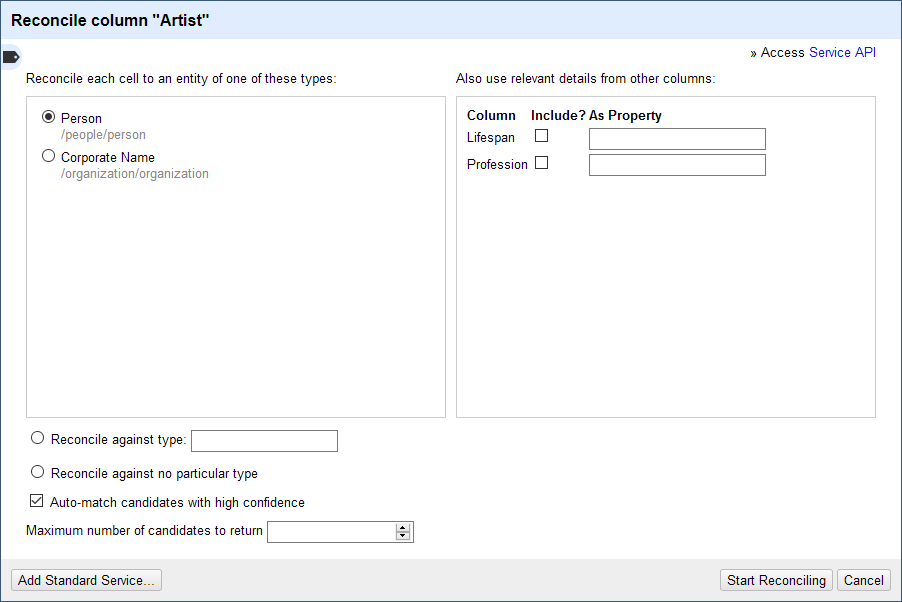Increase maximum candidates with the up arrow
The image size is (902, 602).
click(403, 527)
